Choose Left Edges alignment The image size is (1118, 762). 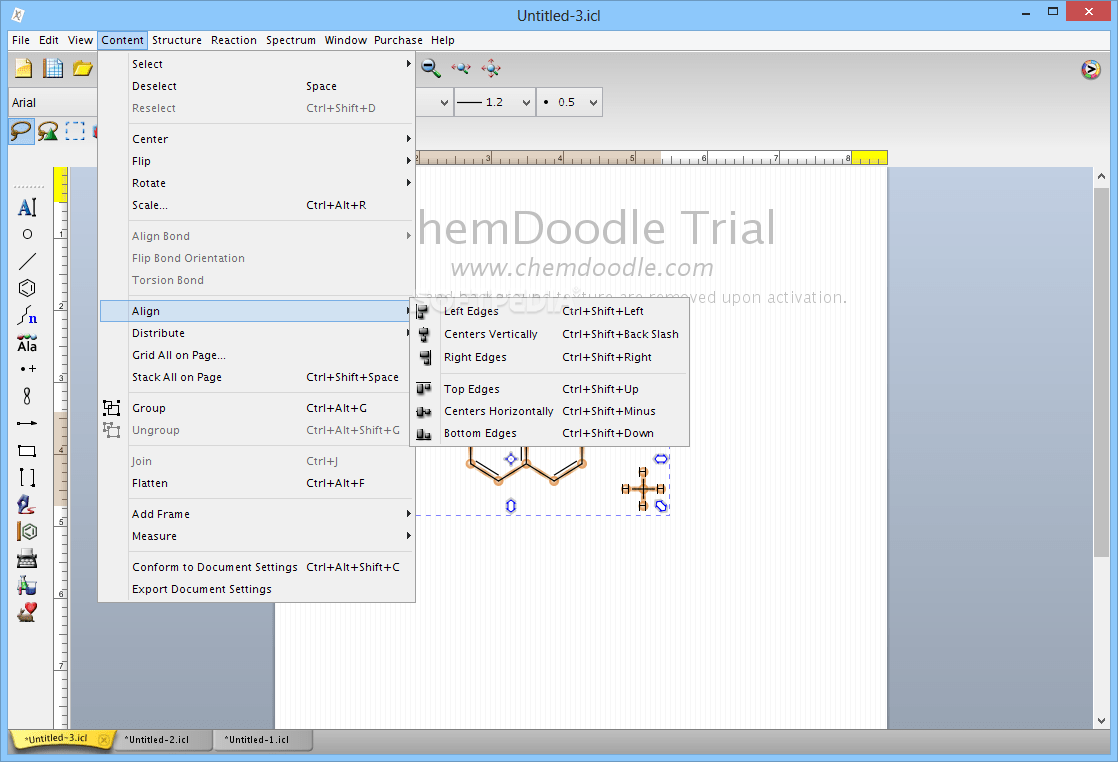(x=550, y=312)
